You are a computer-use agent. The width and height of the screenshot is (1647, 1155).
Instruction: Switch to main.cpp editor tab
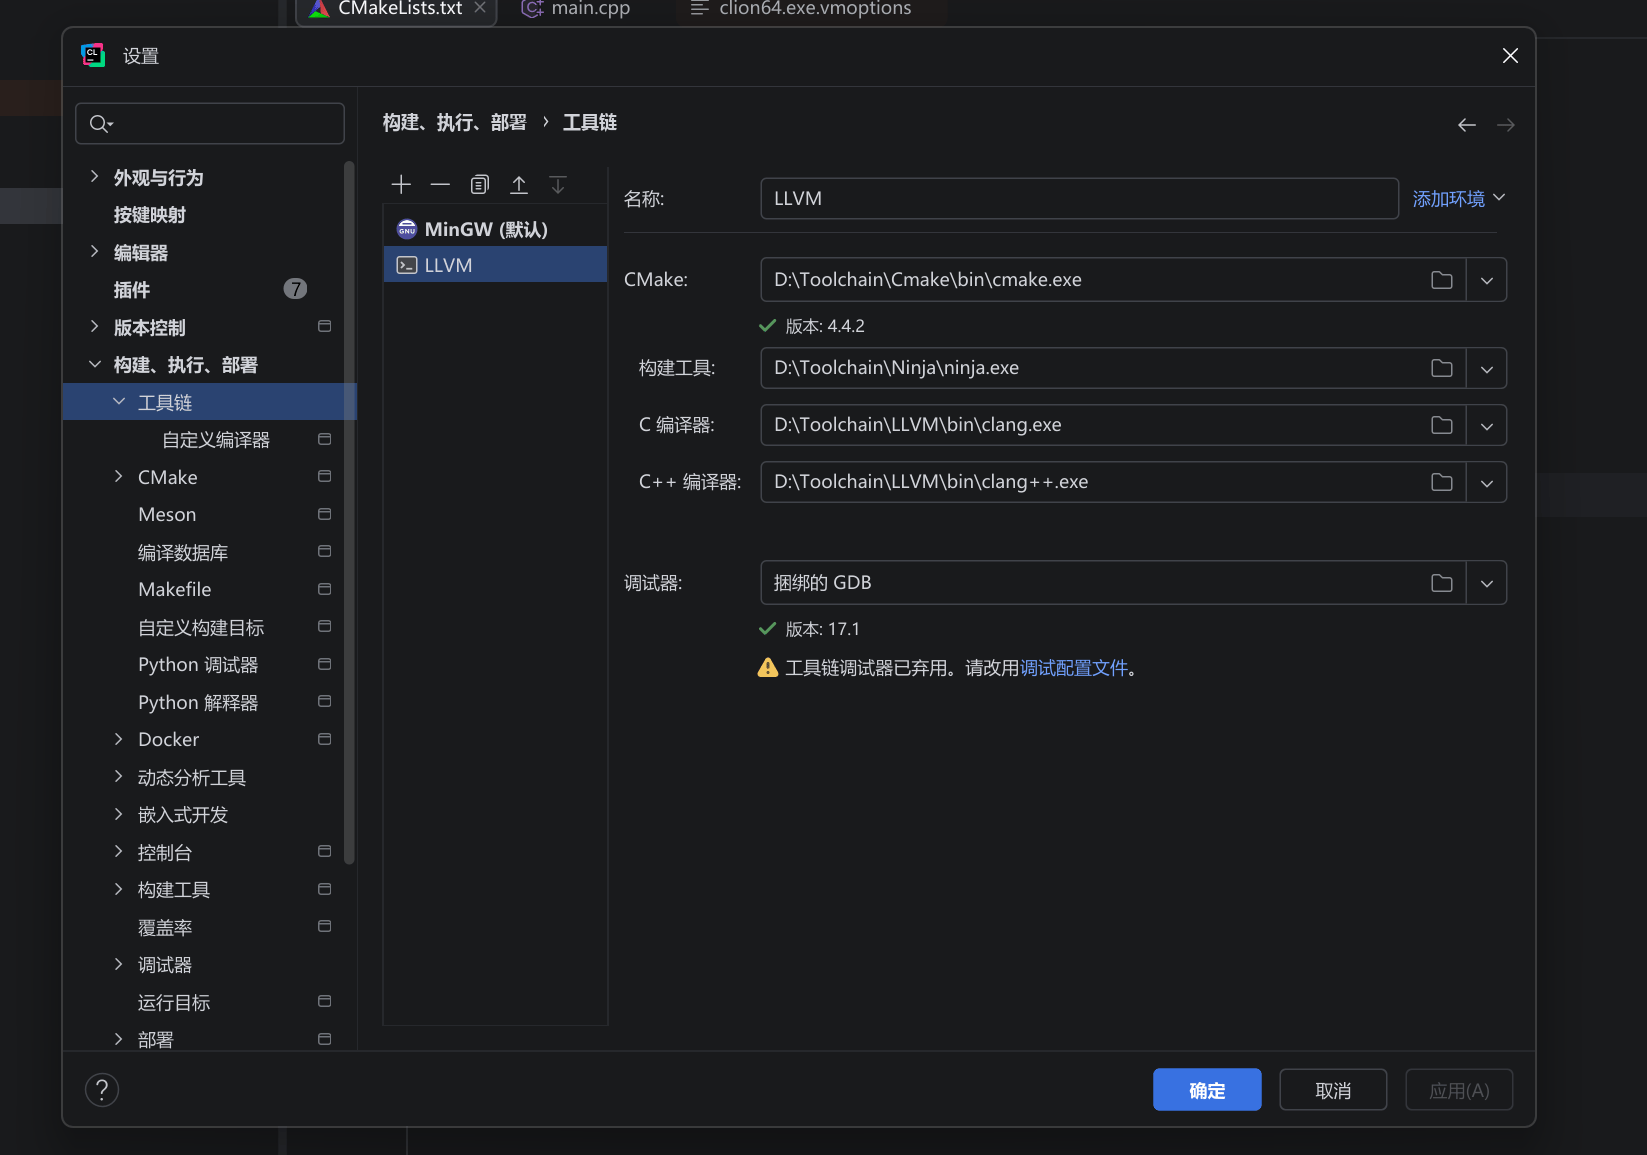coord(576,9)
